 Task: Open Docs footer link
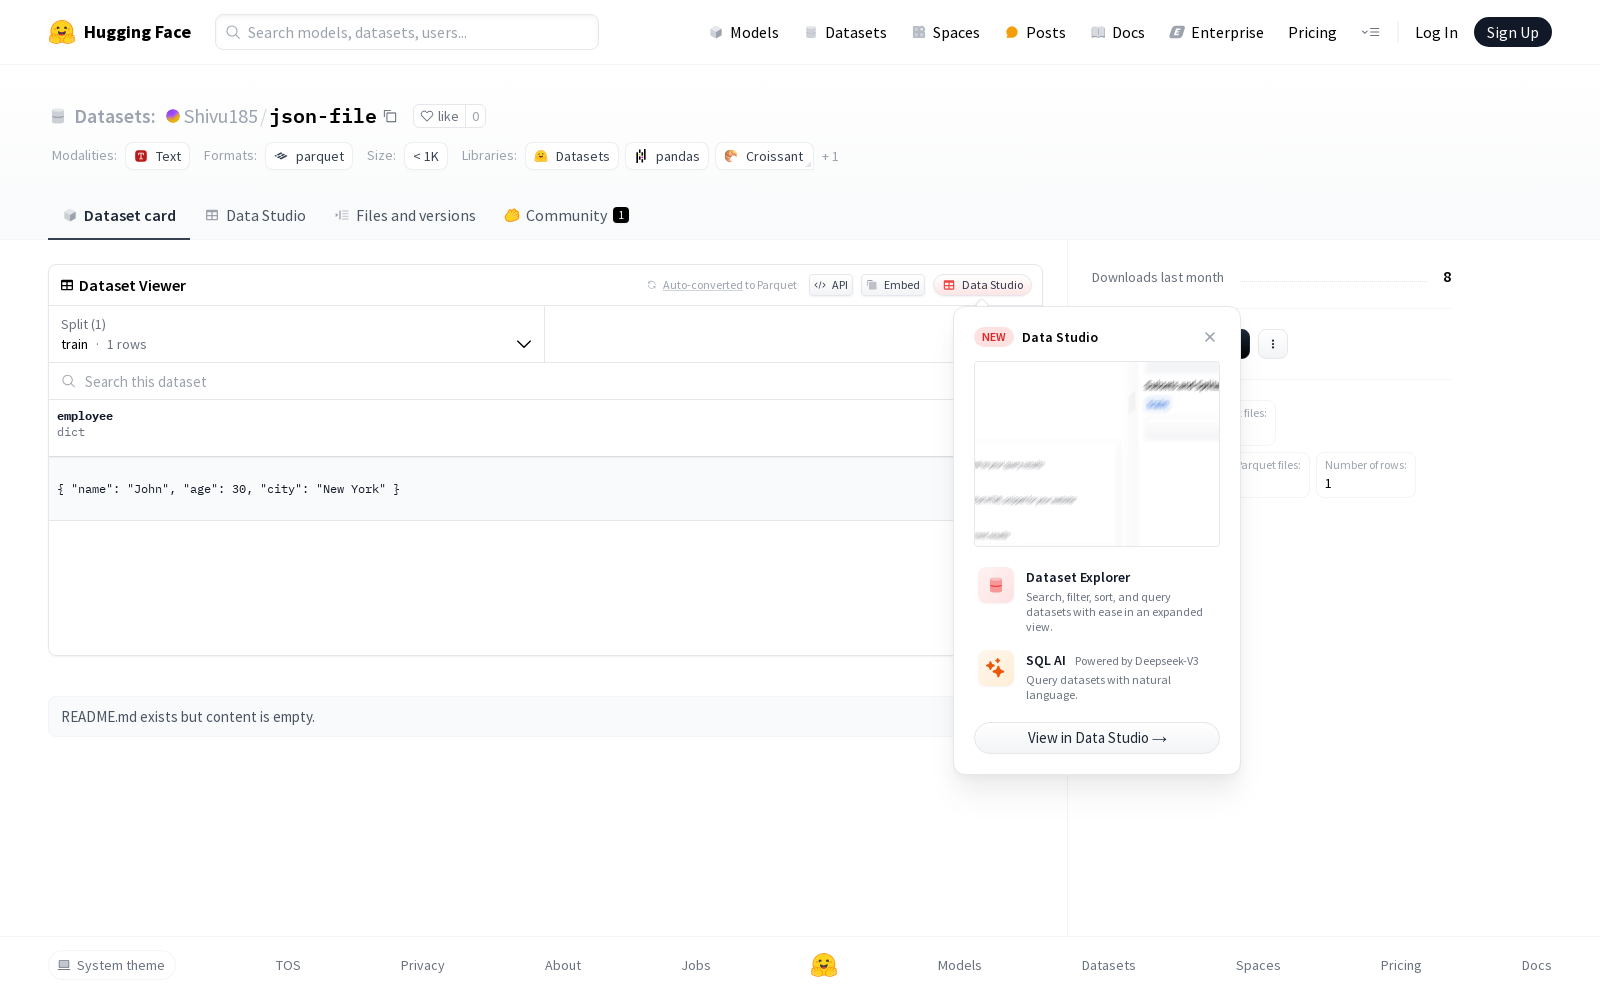pyautogui.click(x=1537, y=965)
